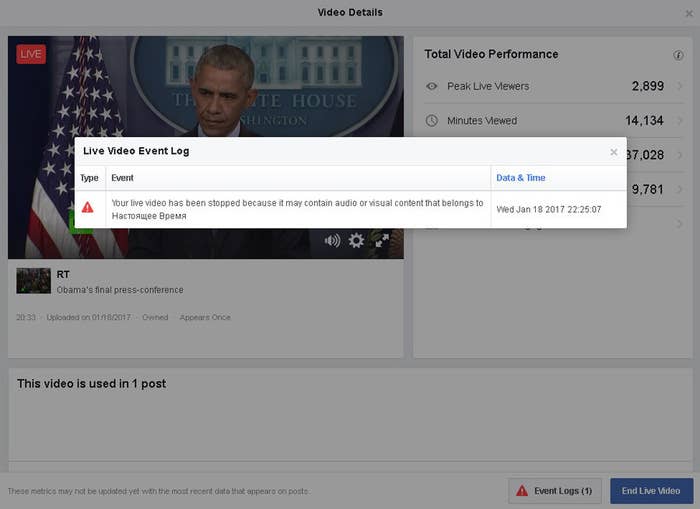Close the Video Details dialog

click(689, 13)
